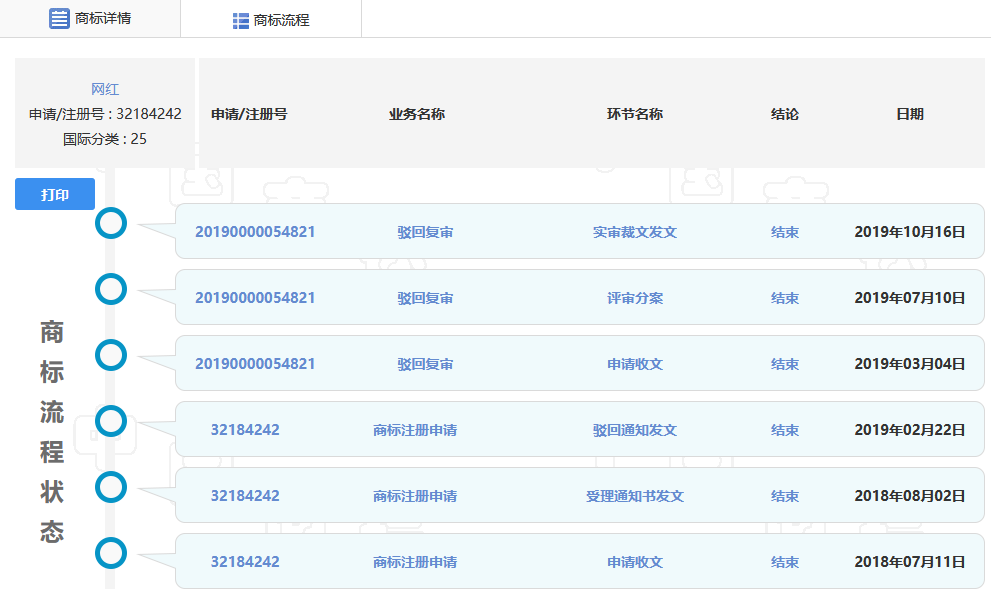Select timeline circle for 2019年03月04日 entry
The height and width of the screenshot is (589, 991).
[x=111, y=355]
